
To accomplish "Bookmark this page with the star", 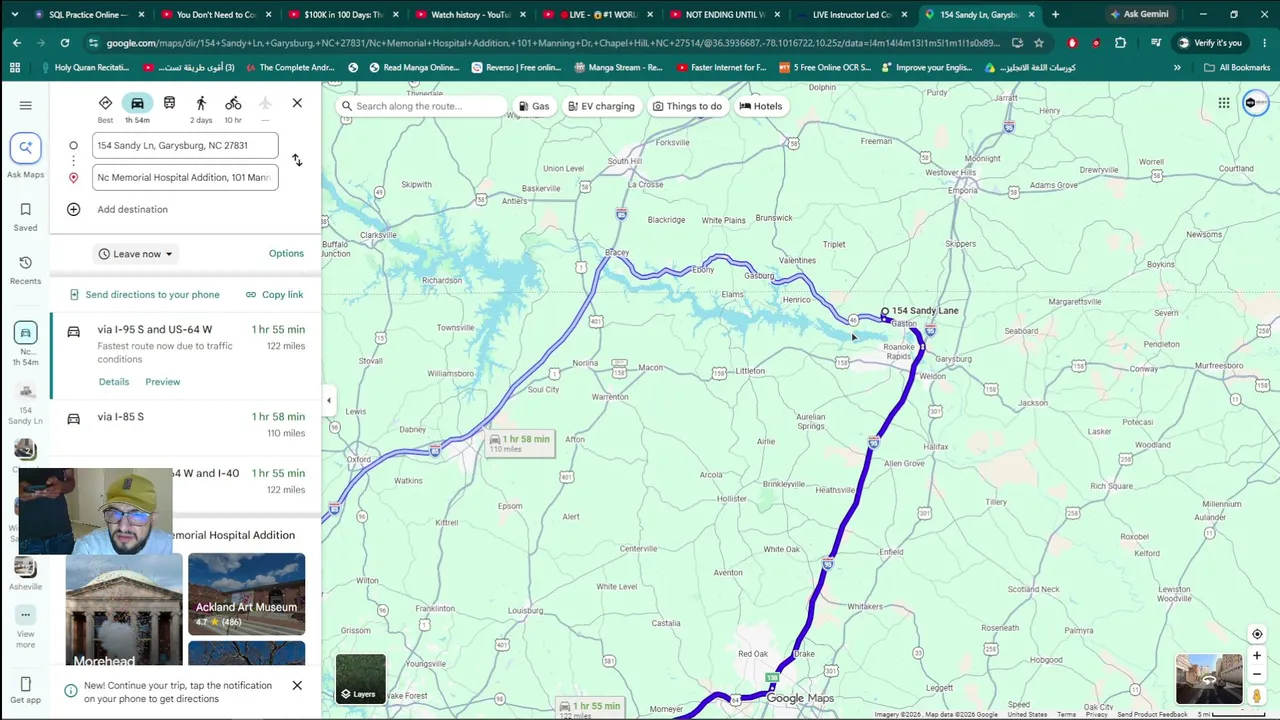I will pyautogui.click(x=1039, y=43).
